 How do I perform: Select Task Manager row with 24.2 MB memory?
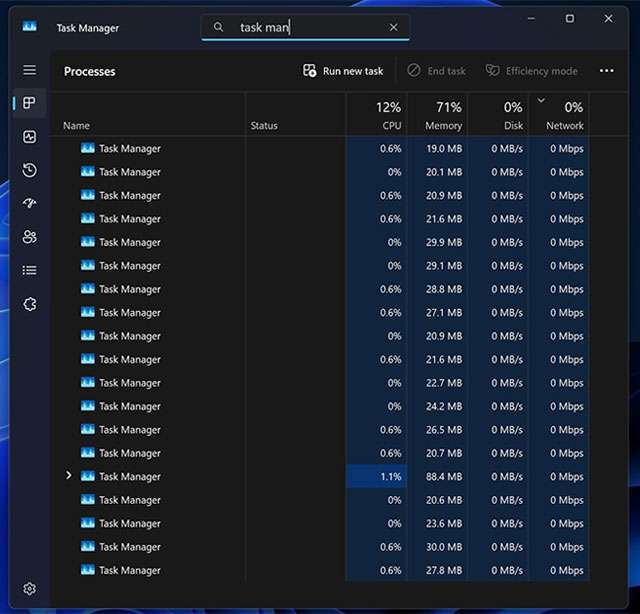click(322, 406)
